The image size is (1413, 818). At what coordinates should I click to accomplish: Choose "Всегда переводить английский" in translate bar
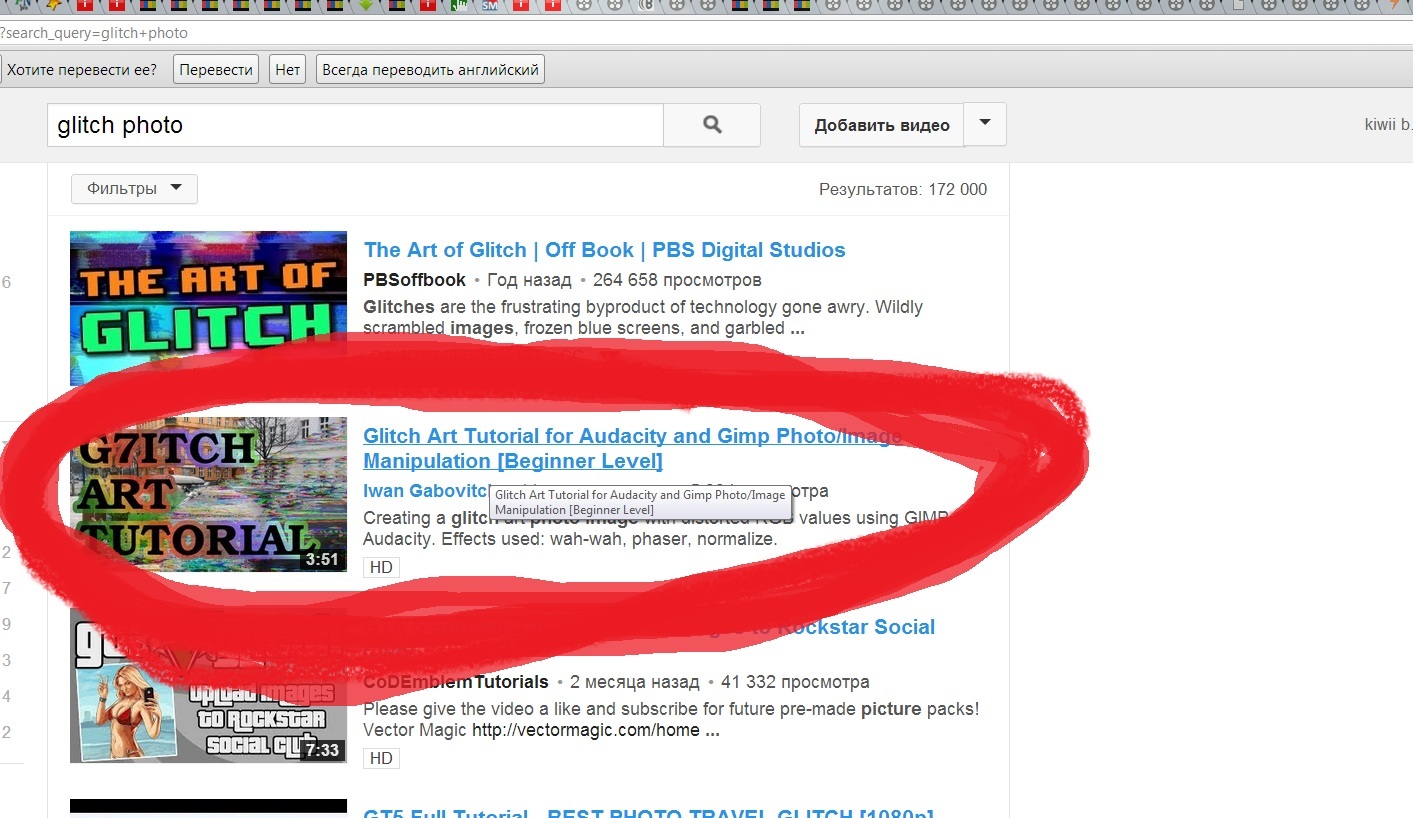(430, 70)
